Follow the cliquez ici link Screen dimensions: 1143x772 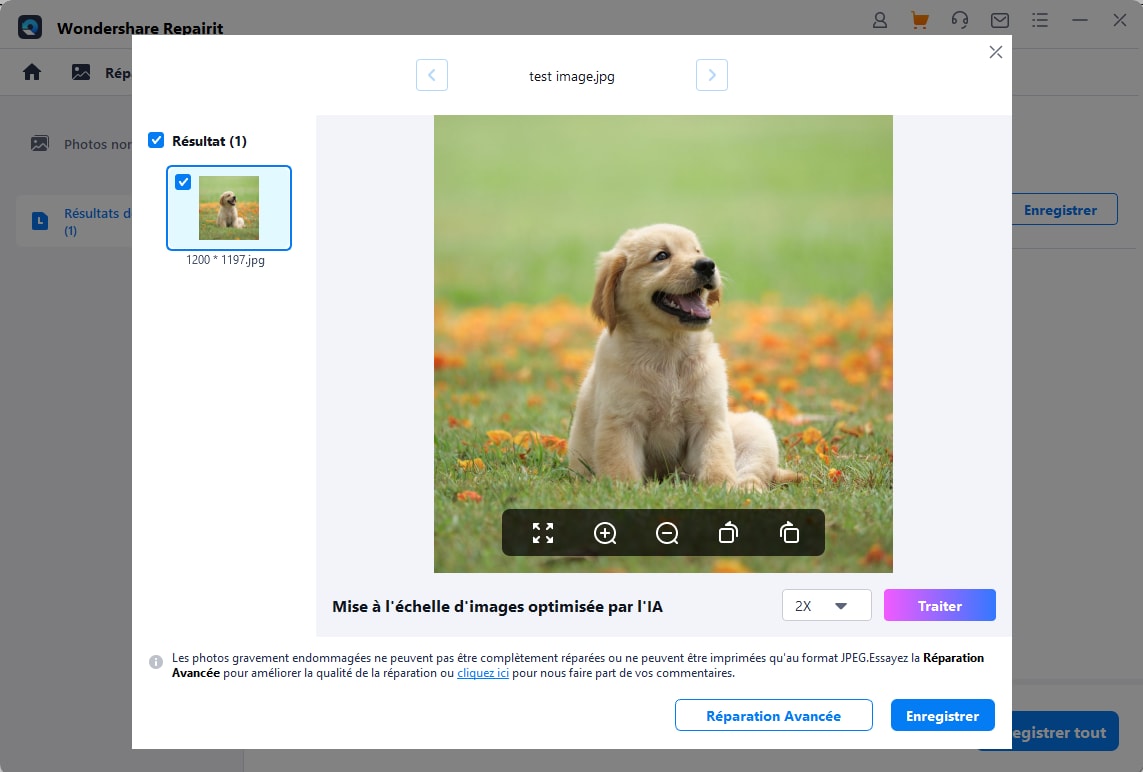coord(483,673)
